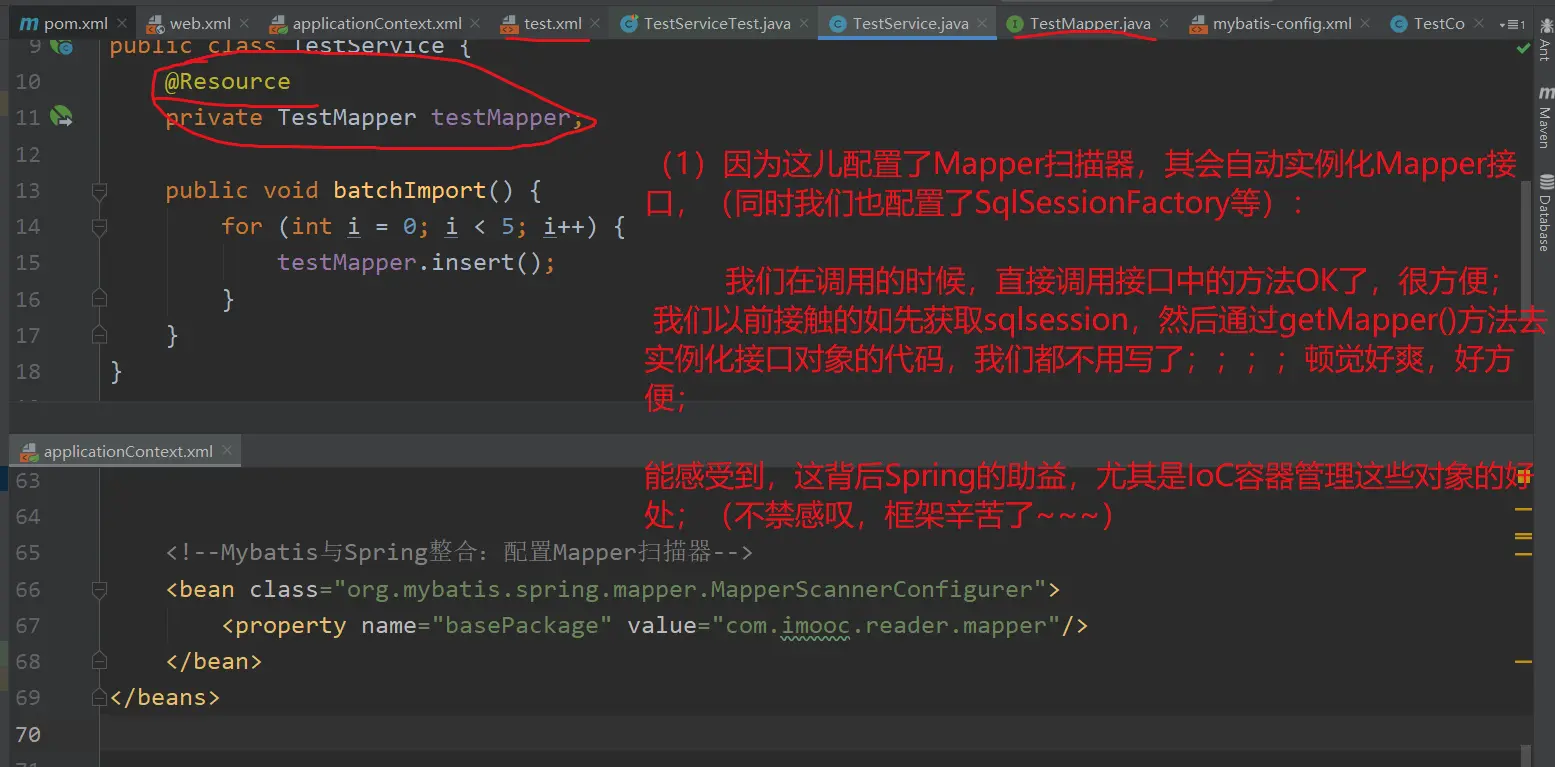Click the autowired bean navigation icon on line 11
This screenshot has width=1555, height=767.
pos(62,117)
